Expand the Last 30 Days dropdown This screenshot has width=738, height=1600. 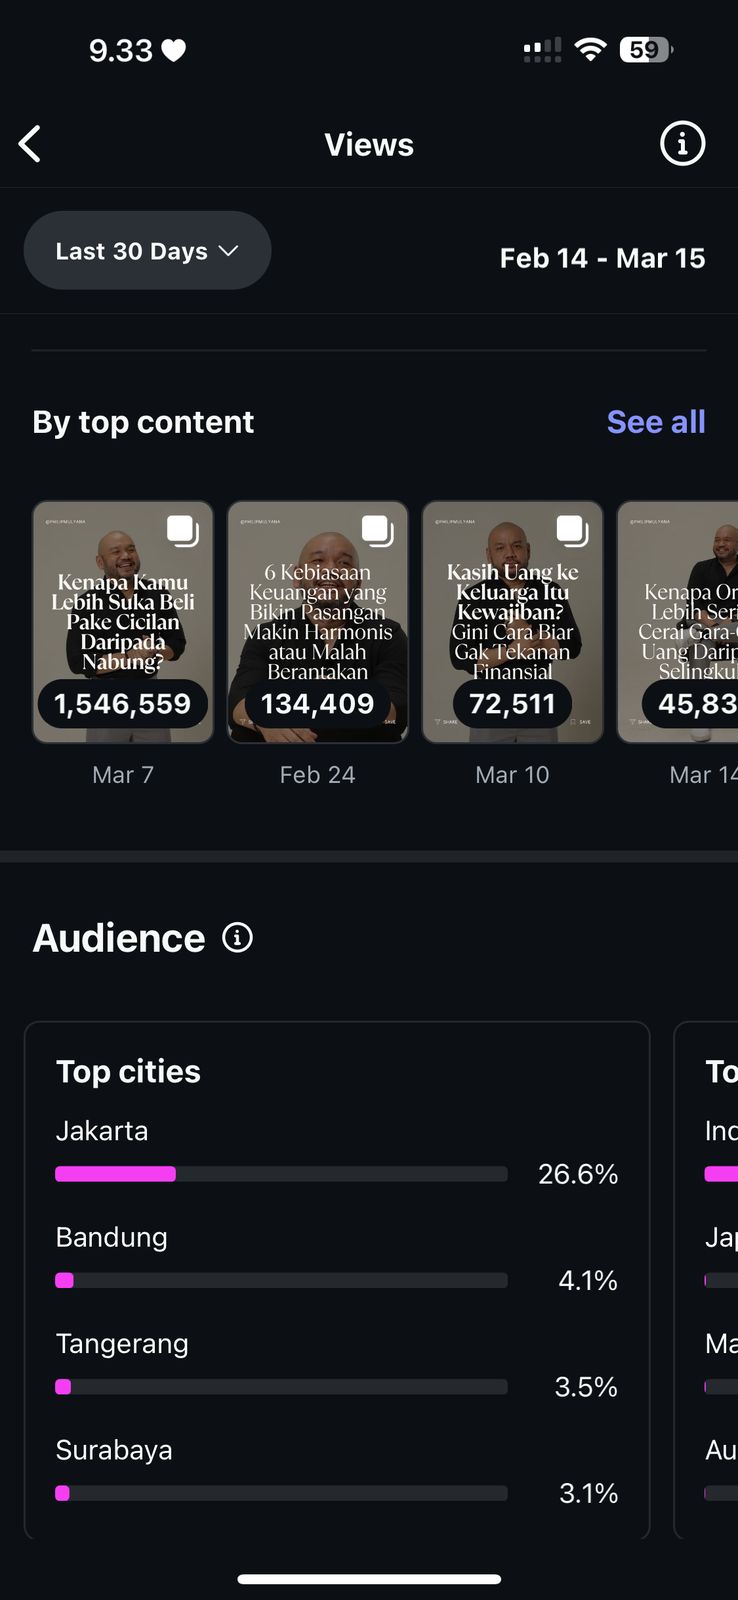pos(147,251)
